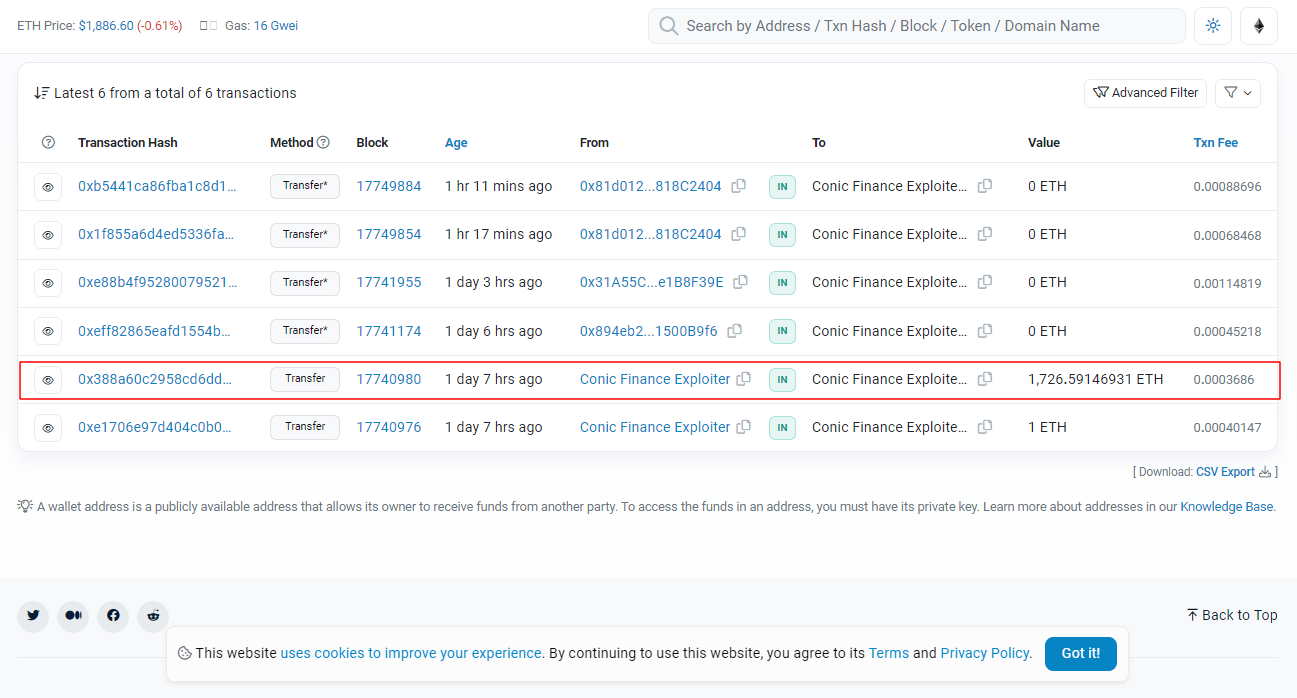Open block 17749884
This screenshot has height=698, width=1297.
tap(389, 186)
